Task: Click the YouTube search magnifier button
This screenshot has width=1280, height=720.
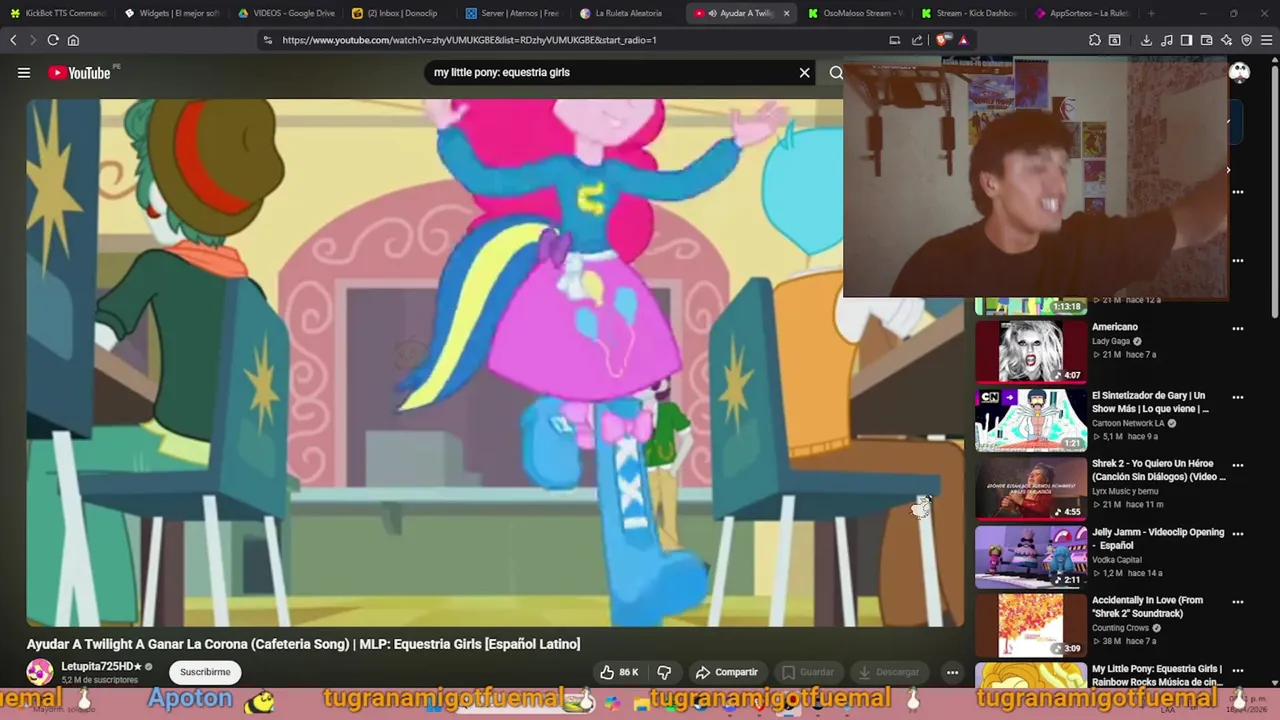Action: [836, 72]
